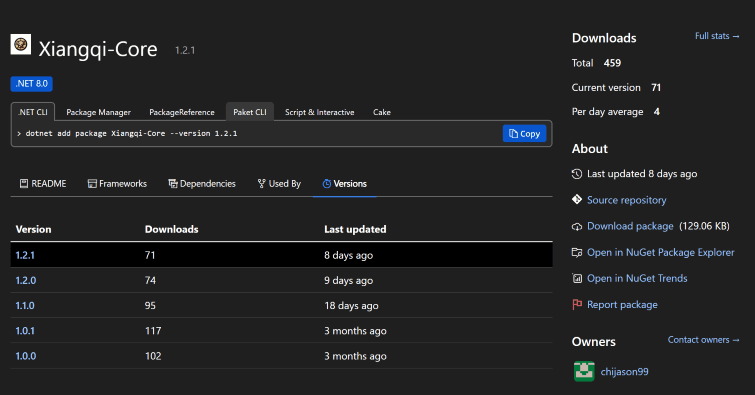Screen dimensions: 755x395
Task: Open version 1.0.1 in the table
Action: pyautogui.click(x=25, y=331)
